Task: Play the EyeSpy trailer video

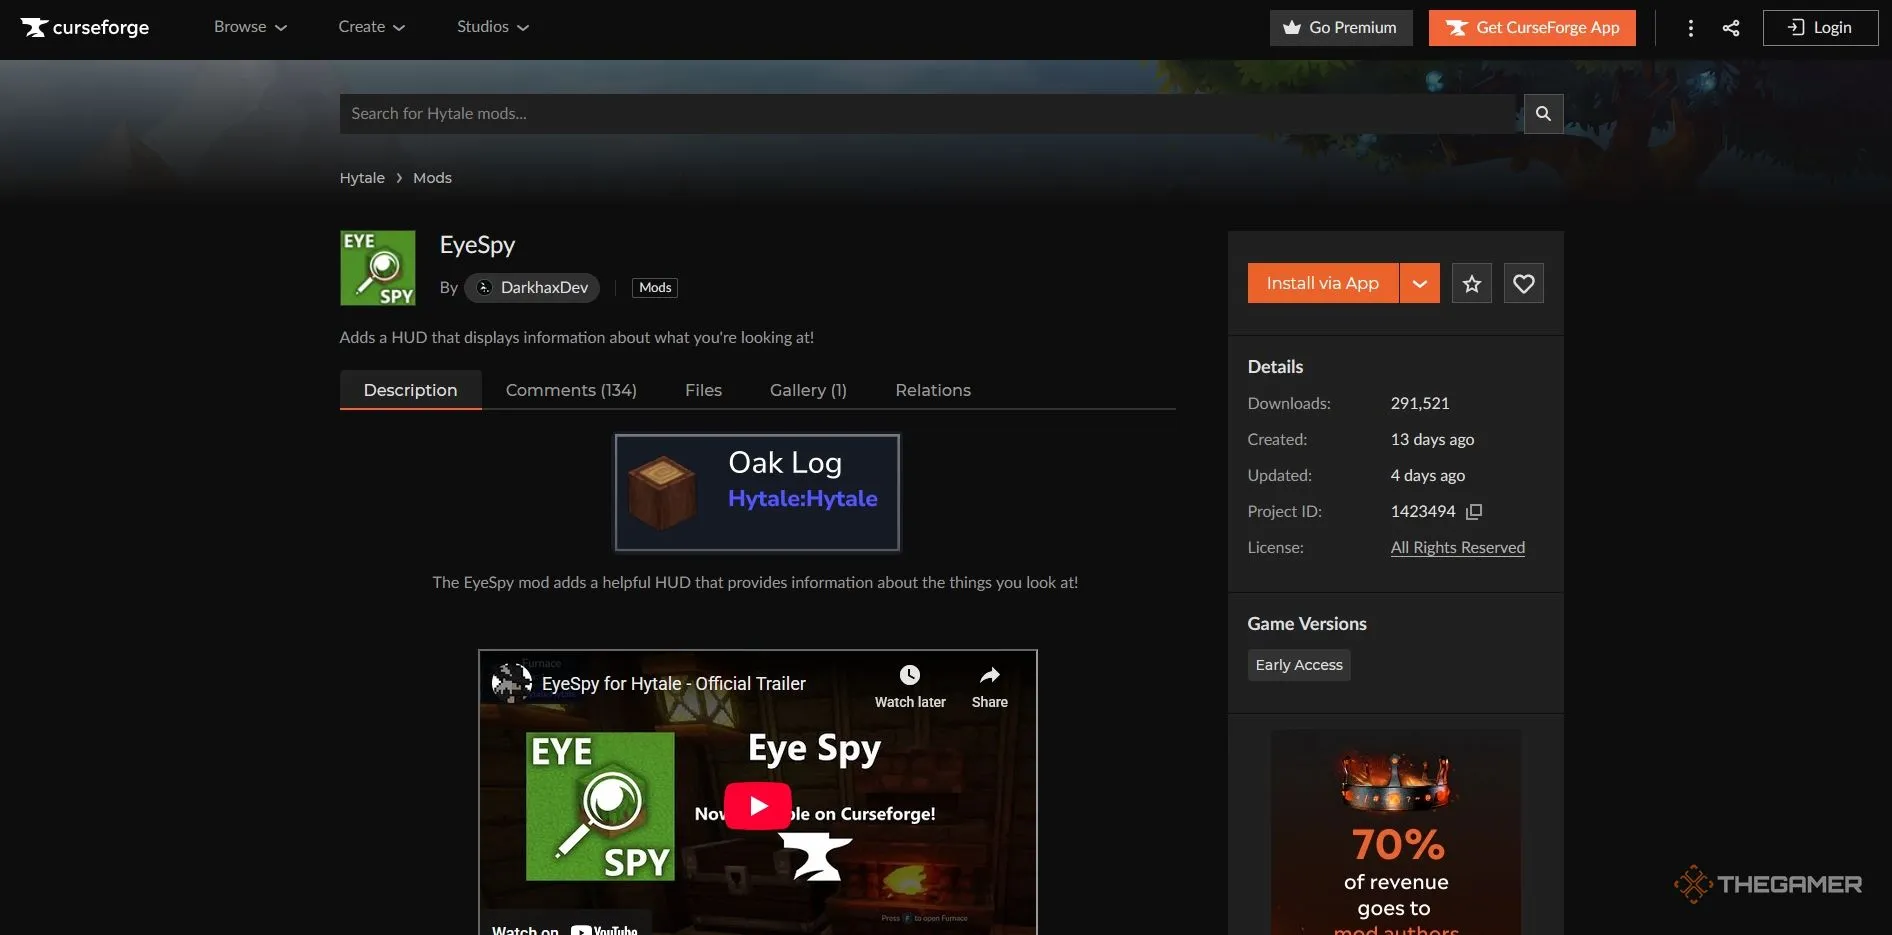Action: [757, 806]
